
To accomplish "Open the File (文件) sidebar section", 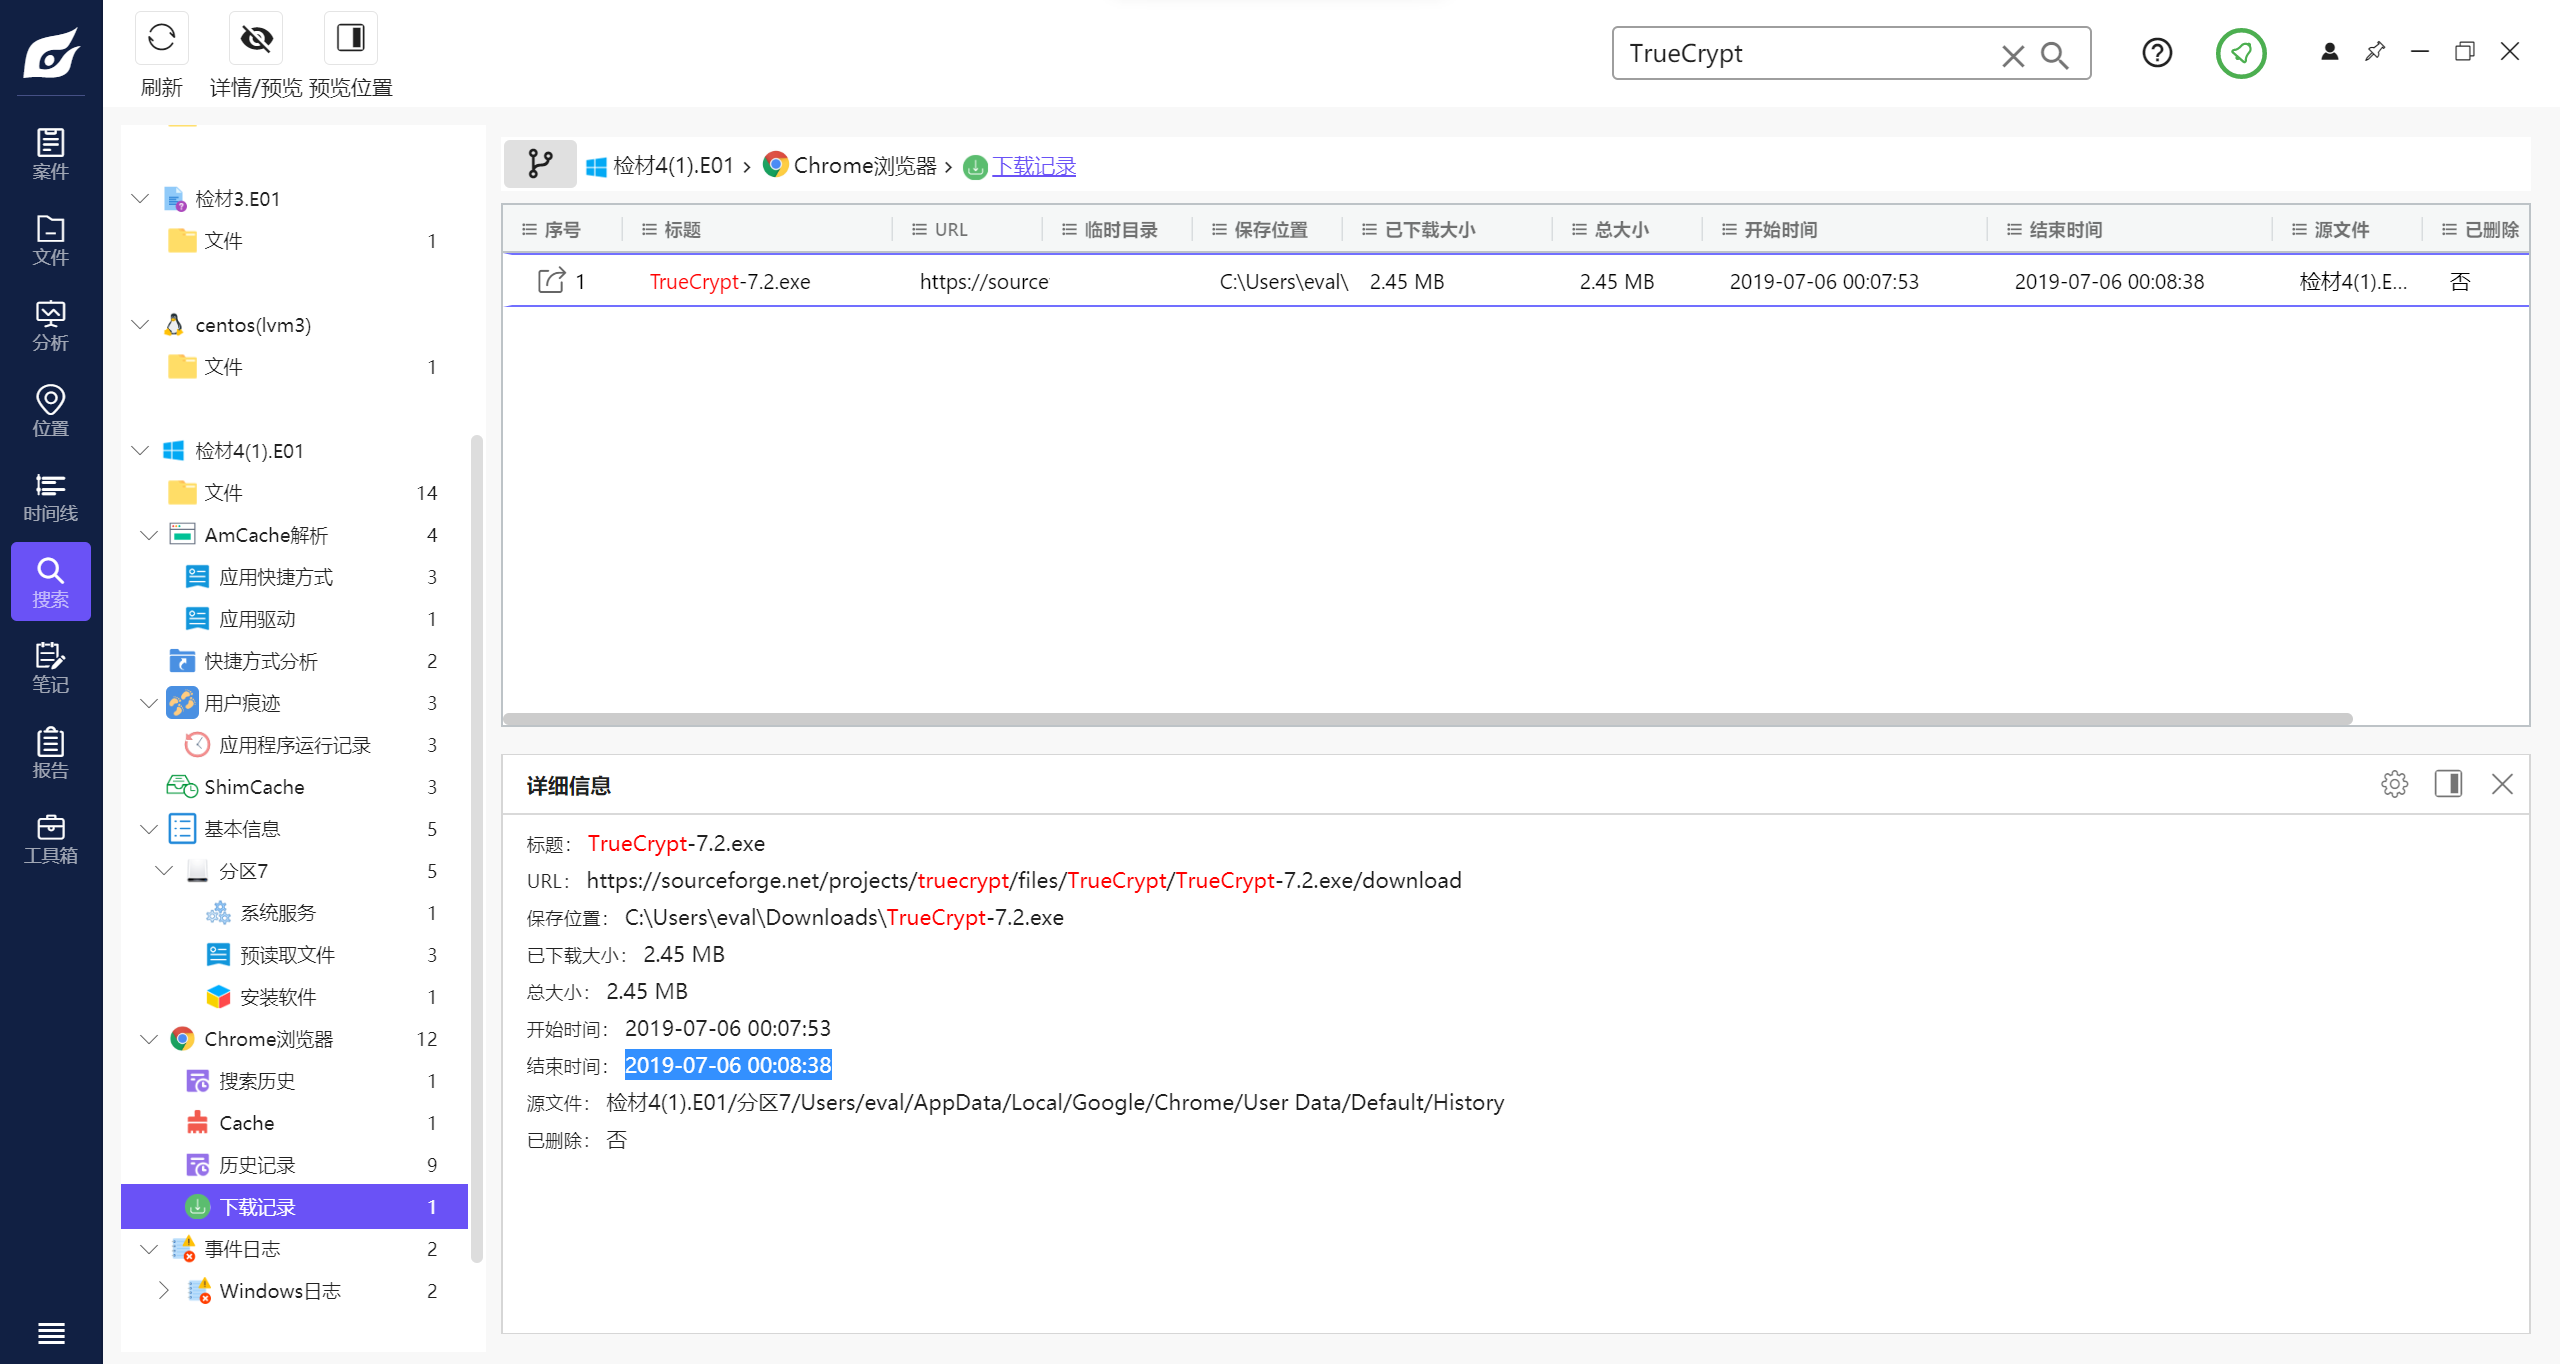I will [x=50, y=240].
